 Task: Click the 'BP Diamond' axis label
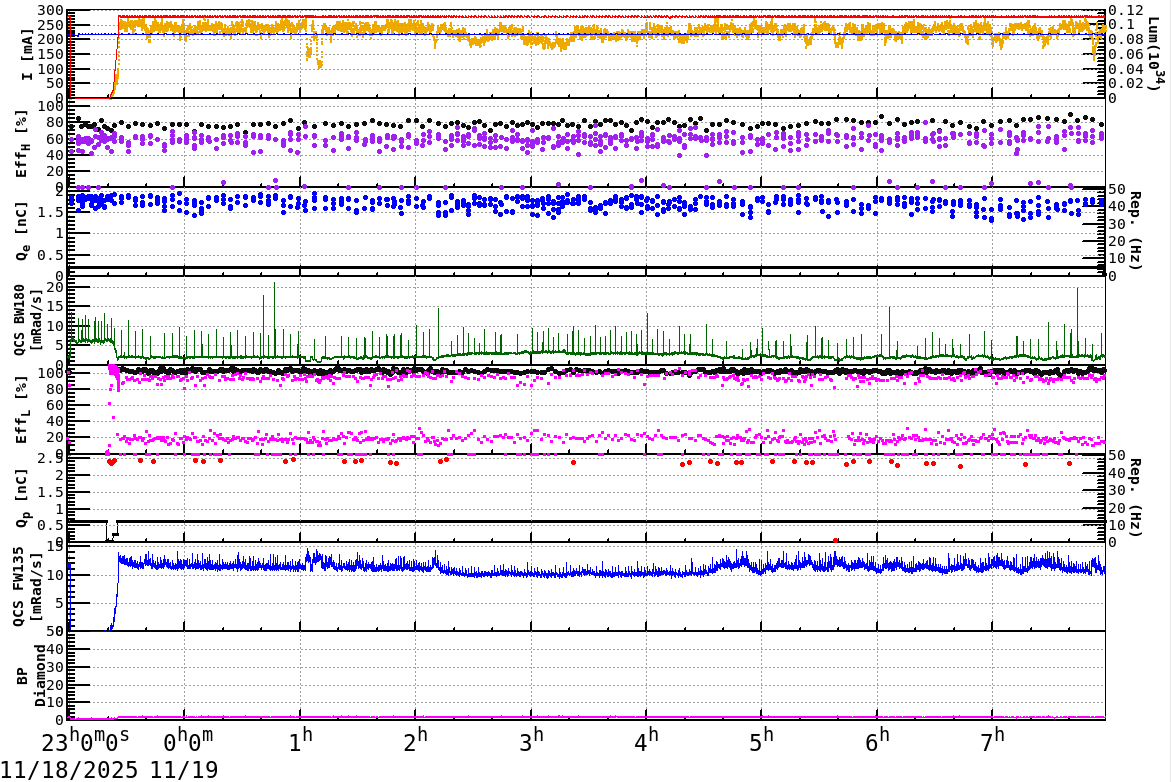pos(30,675)
